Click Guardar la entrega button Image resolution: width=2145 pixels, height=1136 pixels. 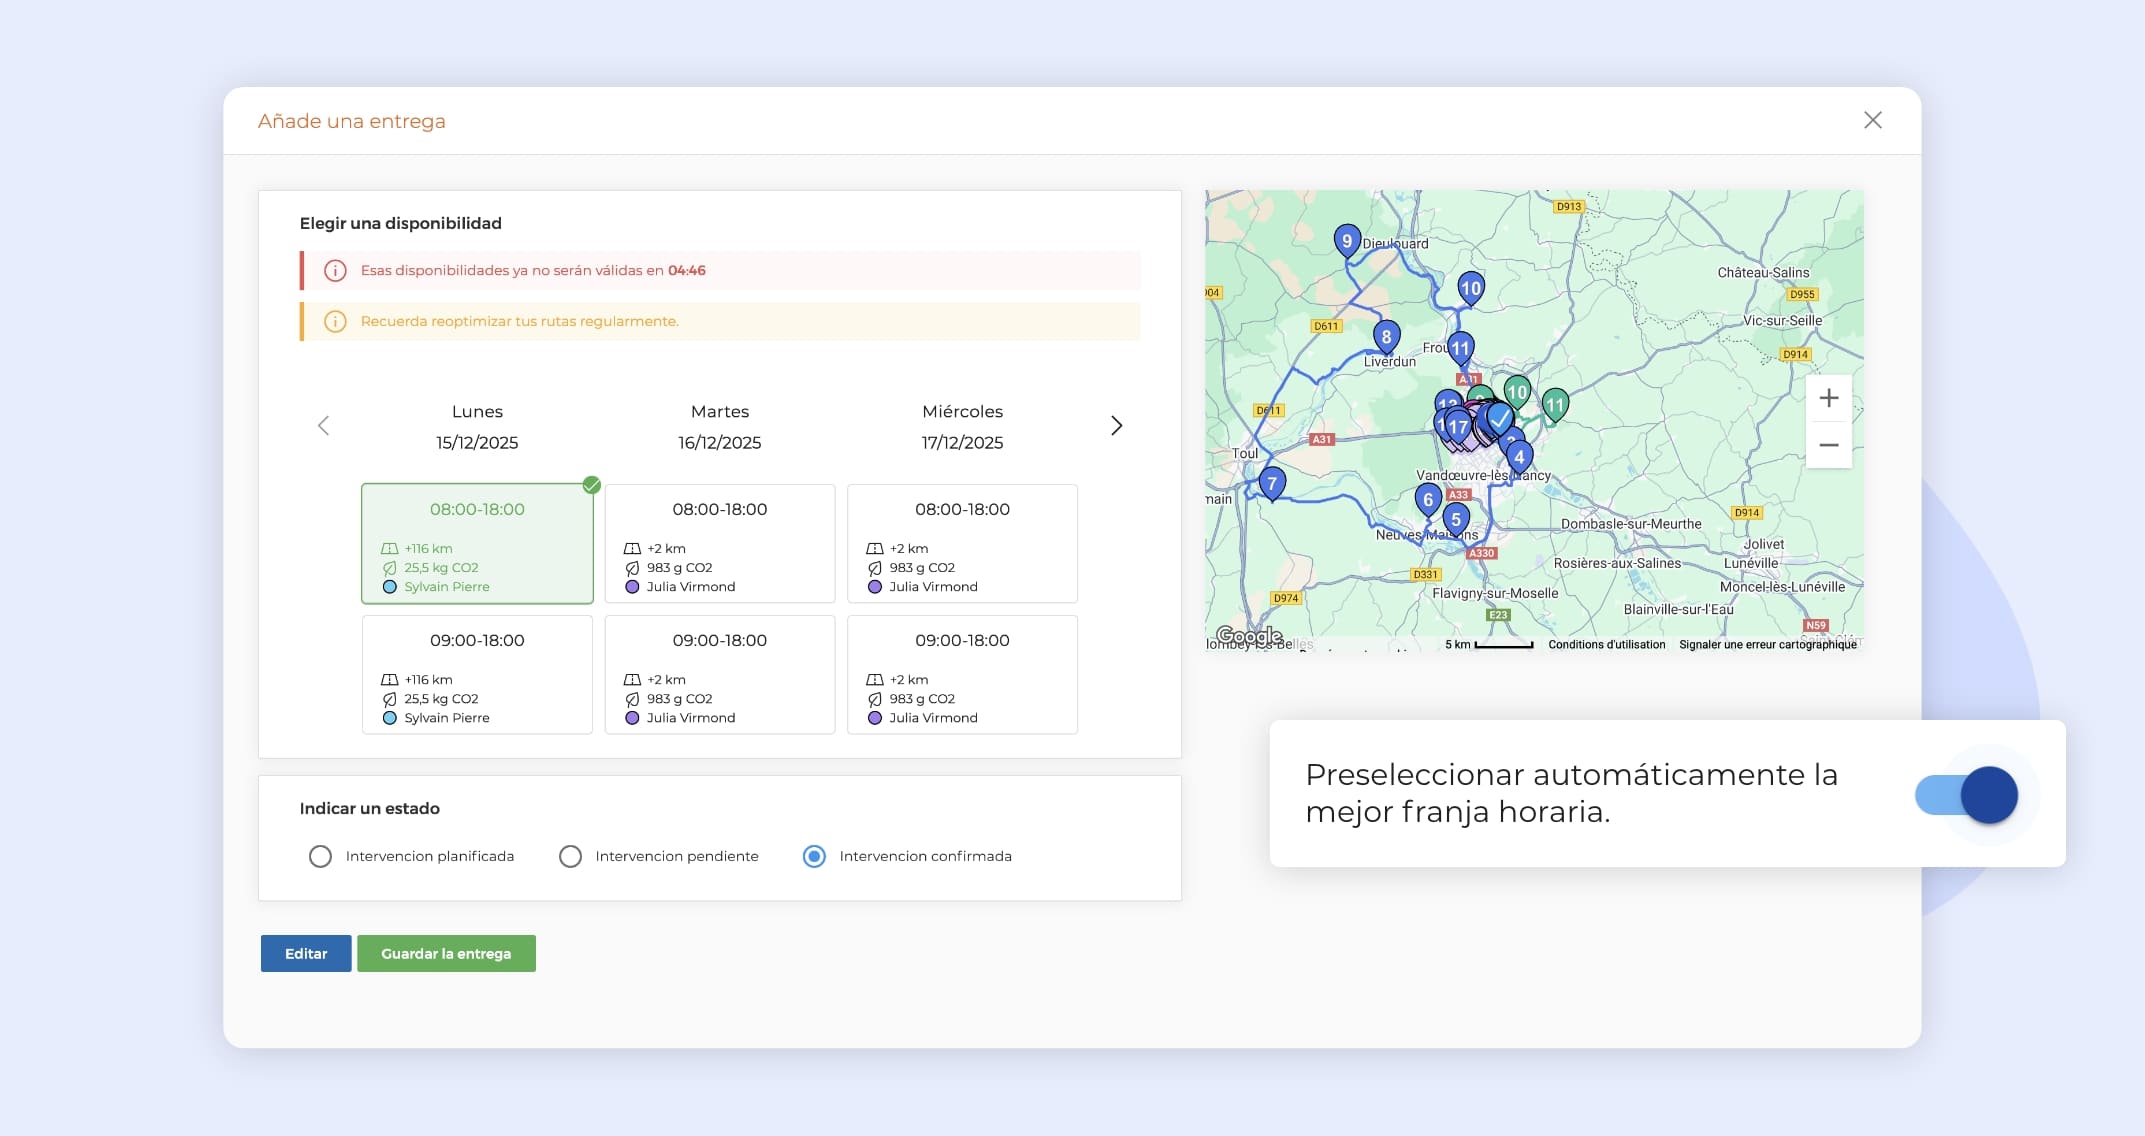click(446, 954)
